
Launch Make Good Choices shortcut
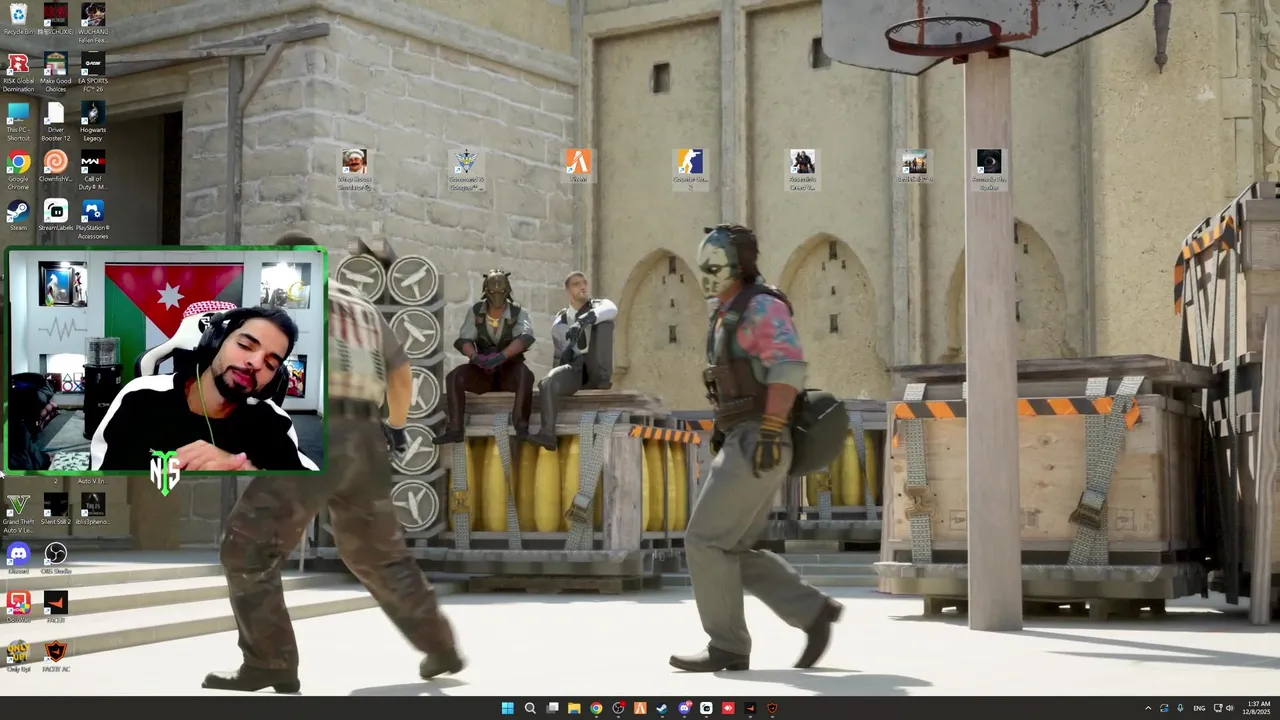55,72
